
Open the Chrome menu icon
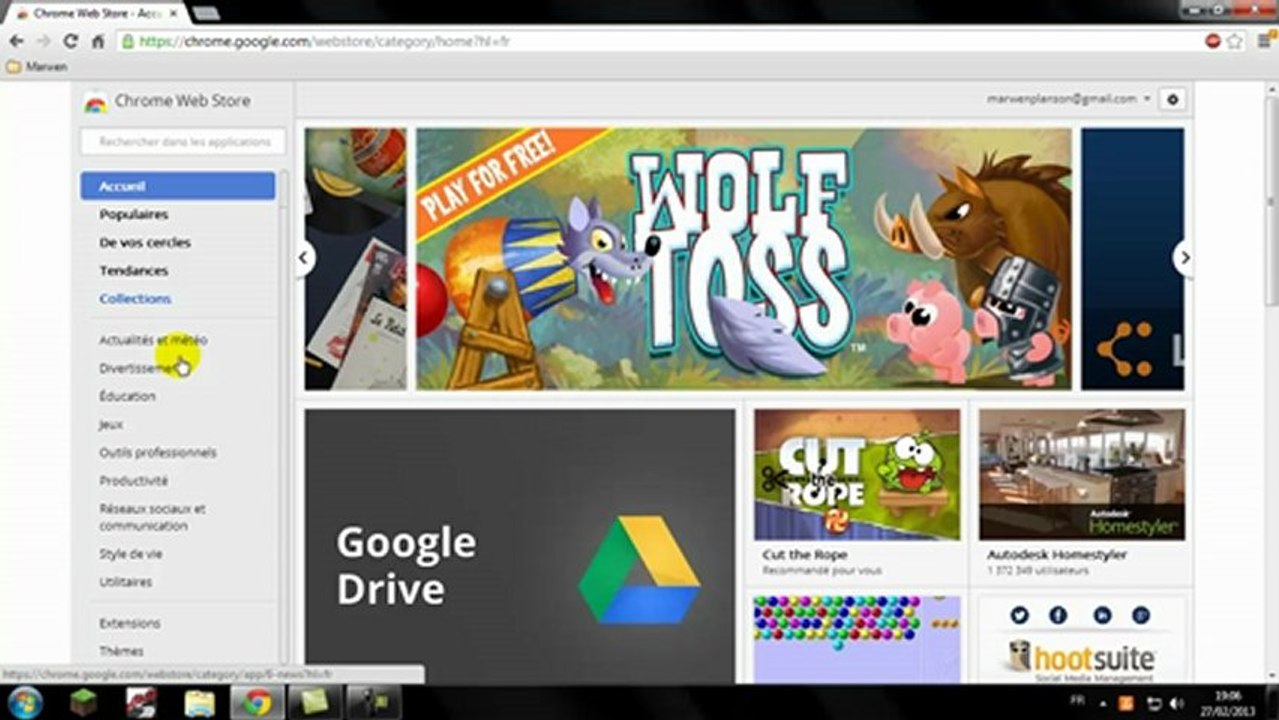1266,41
